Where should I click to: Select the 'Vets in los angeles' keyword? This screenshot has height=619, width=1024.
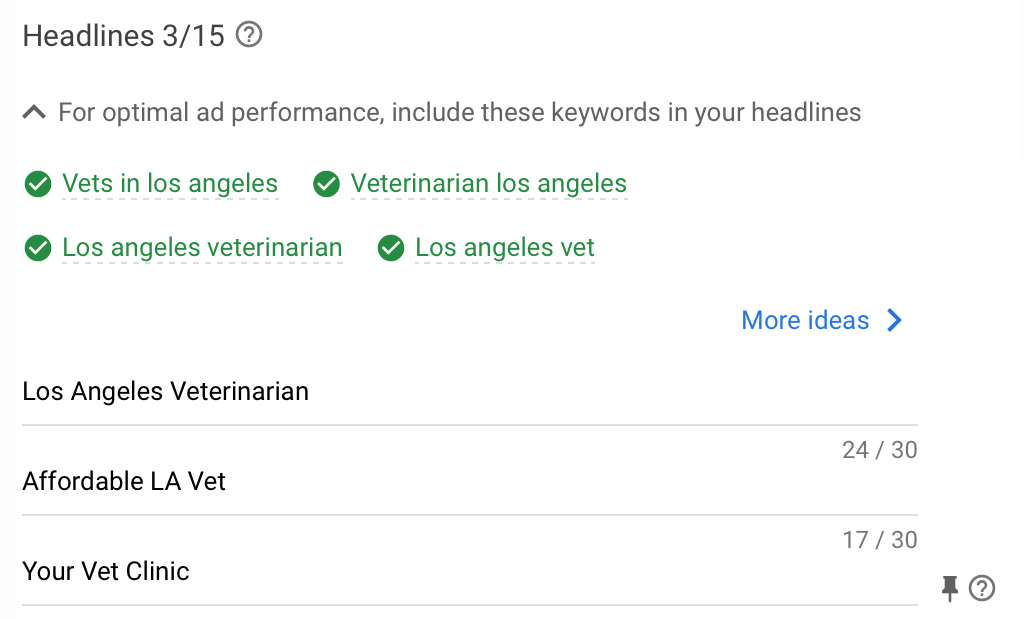click(x=170, y=184)
